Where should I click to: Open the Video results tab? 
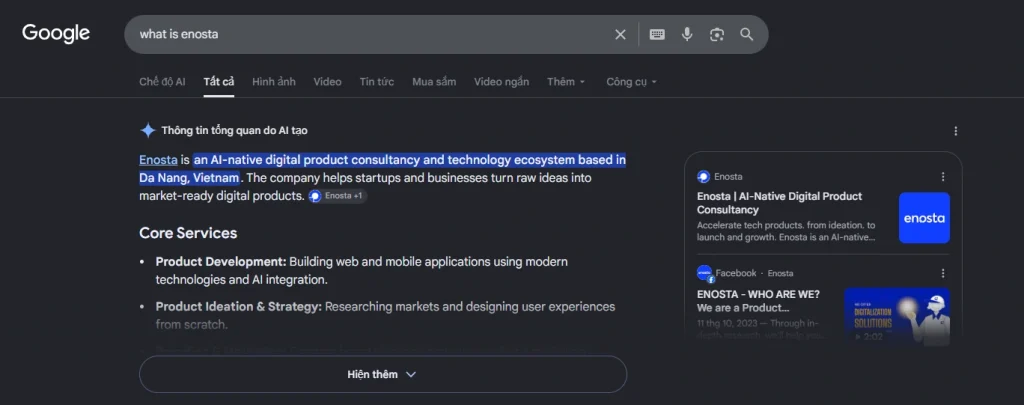pyautogui.click(x=327, y=82)
